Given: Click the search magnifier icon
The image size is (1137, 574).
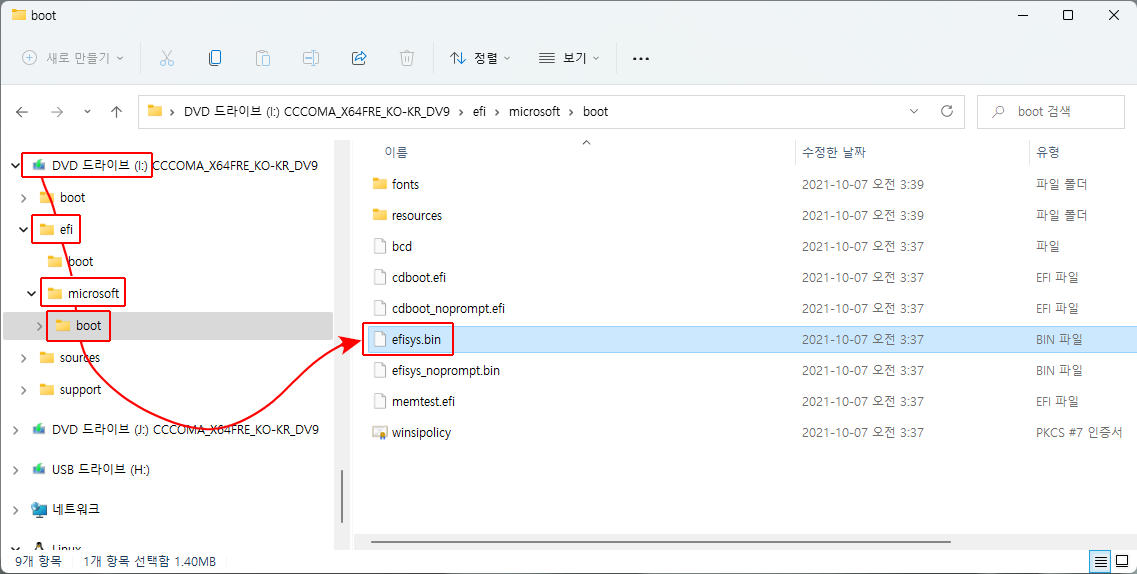Looking at the screenshot, I should pyautogui.click(x=999, y=112).
